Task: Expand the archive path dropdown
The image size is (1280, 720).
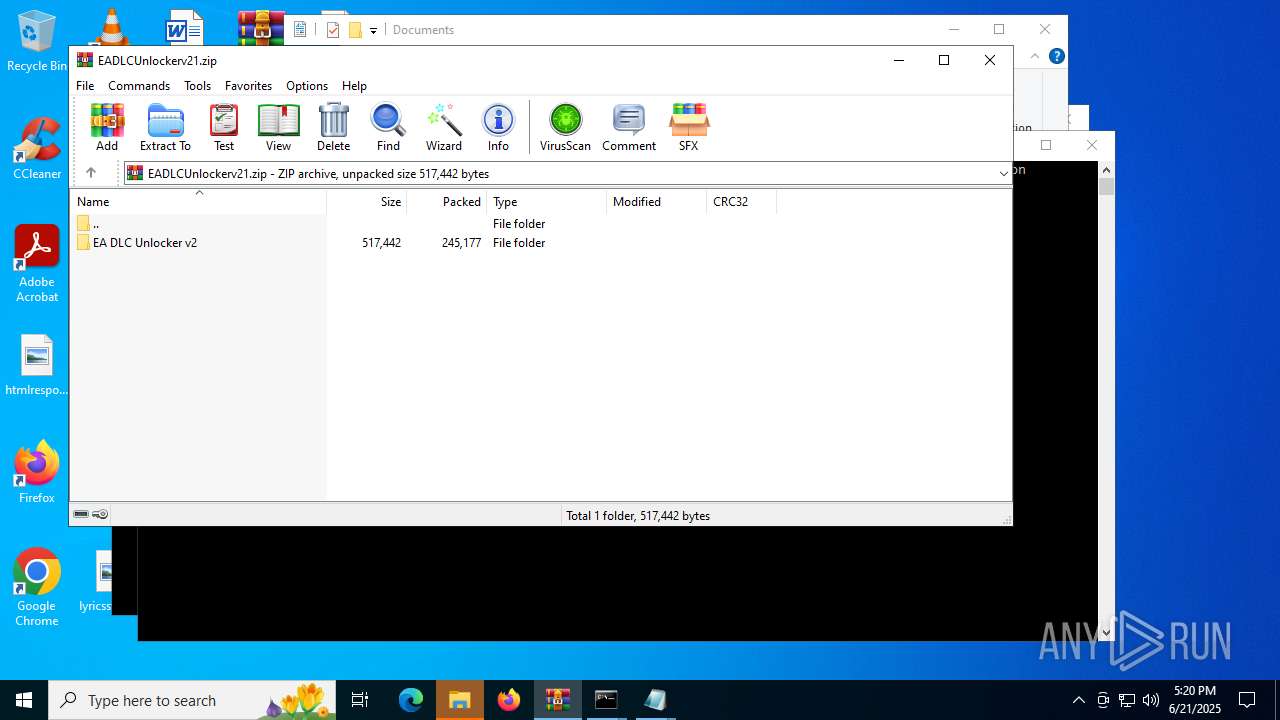Action: (x=1004, y=173)
